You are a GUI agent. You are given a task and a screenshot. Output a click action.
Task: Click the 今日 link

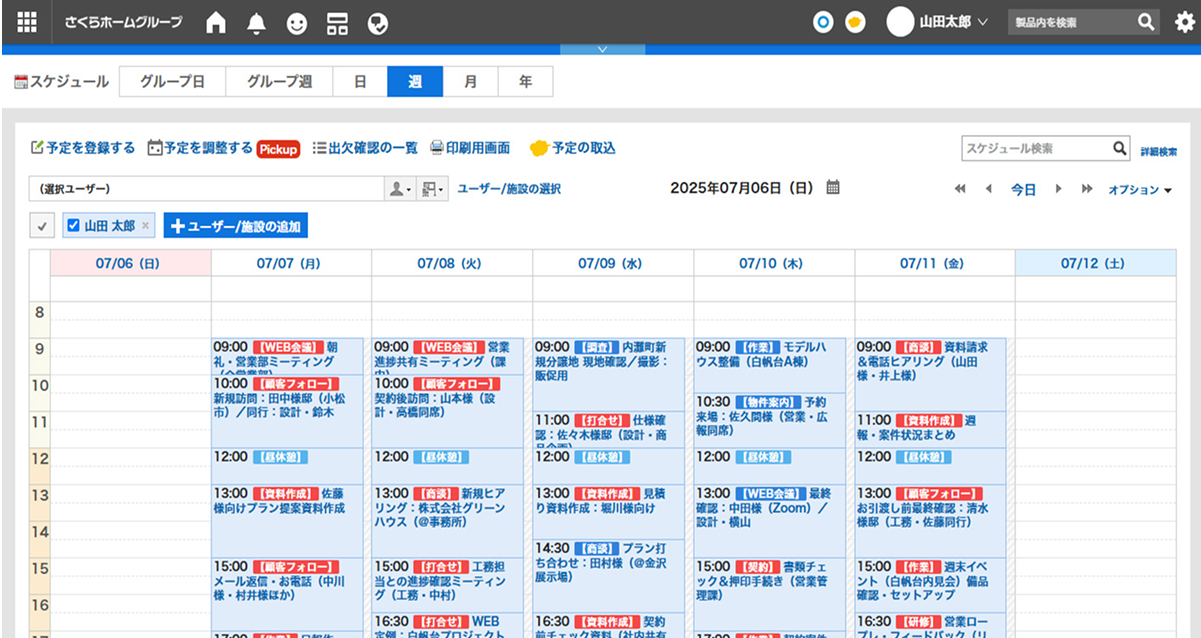[1023, 190]
